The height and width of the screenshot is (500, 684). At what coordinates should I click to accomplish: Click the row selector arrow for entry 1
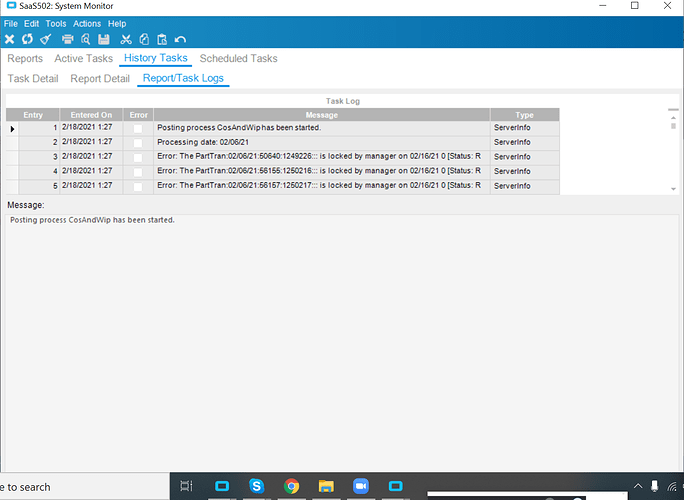pyautogui.click(x=12, y=129)
